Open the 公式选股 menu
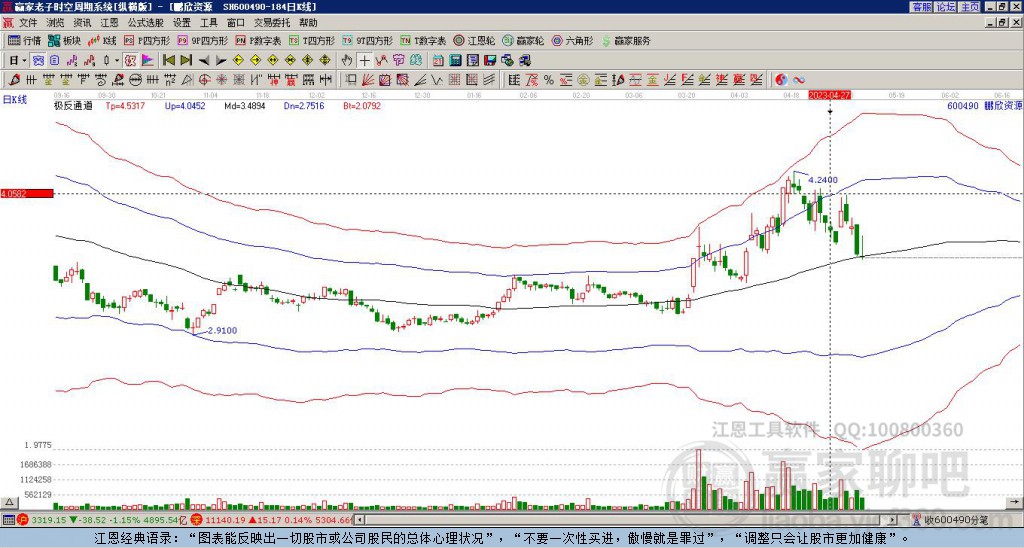The height and width of the screenshot is (548, 1024). point(145,23)
